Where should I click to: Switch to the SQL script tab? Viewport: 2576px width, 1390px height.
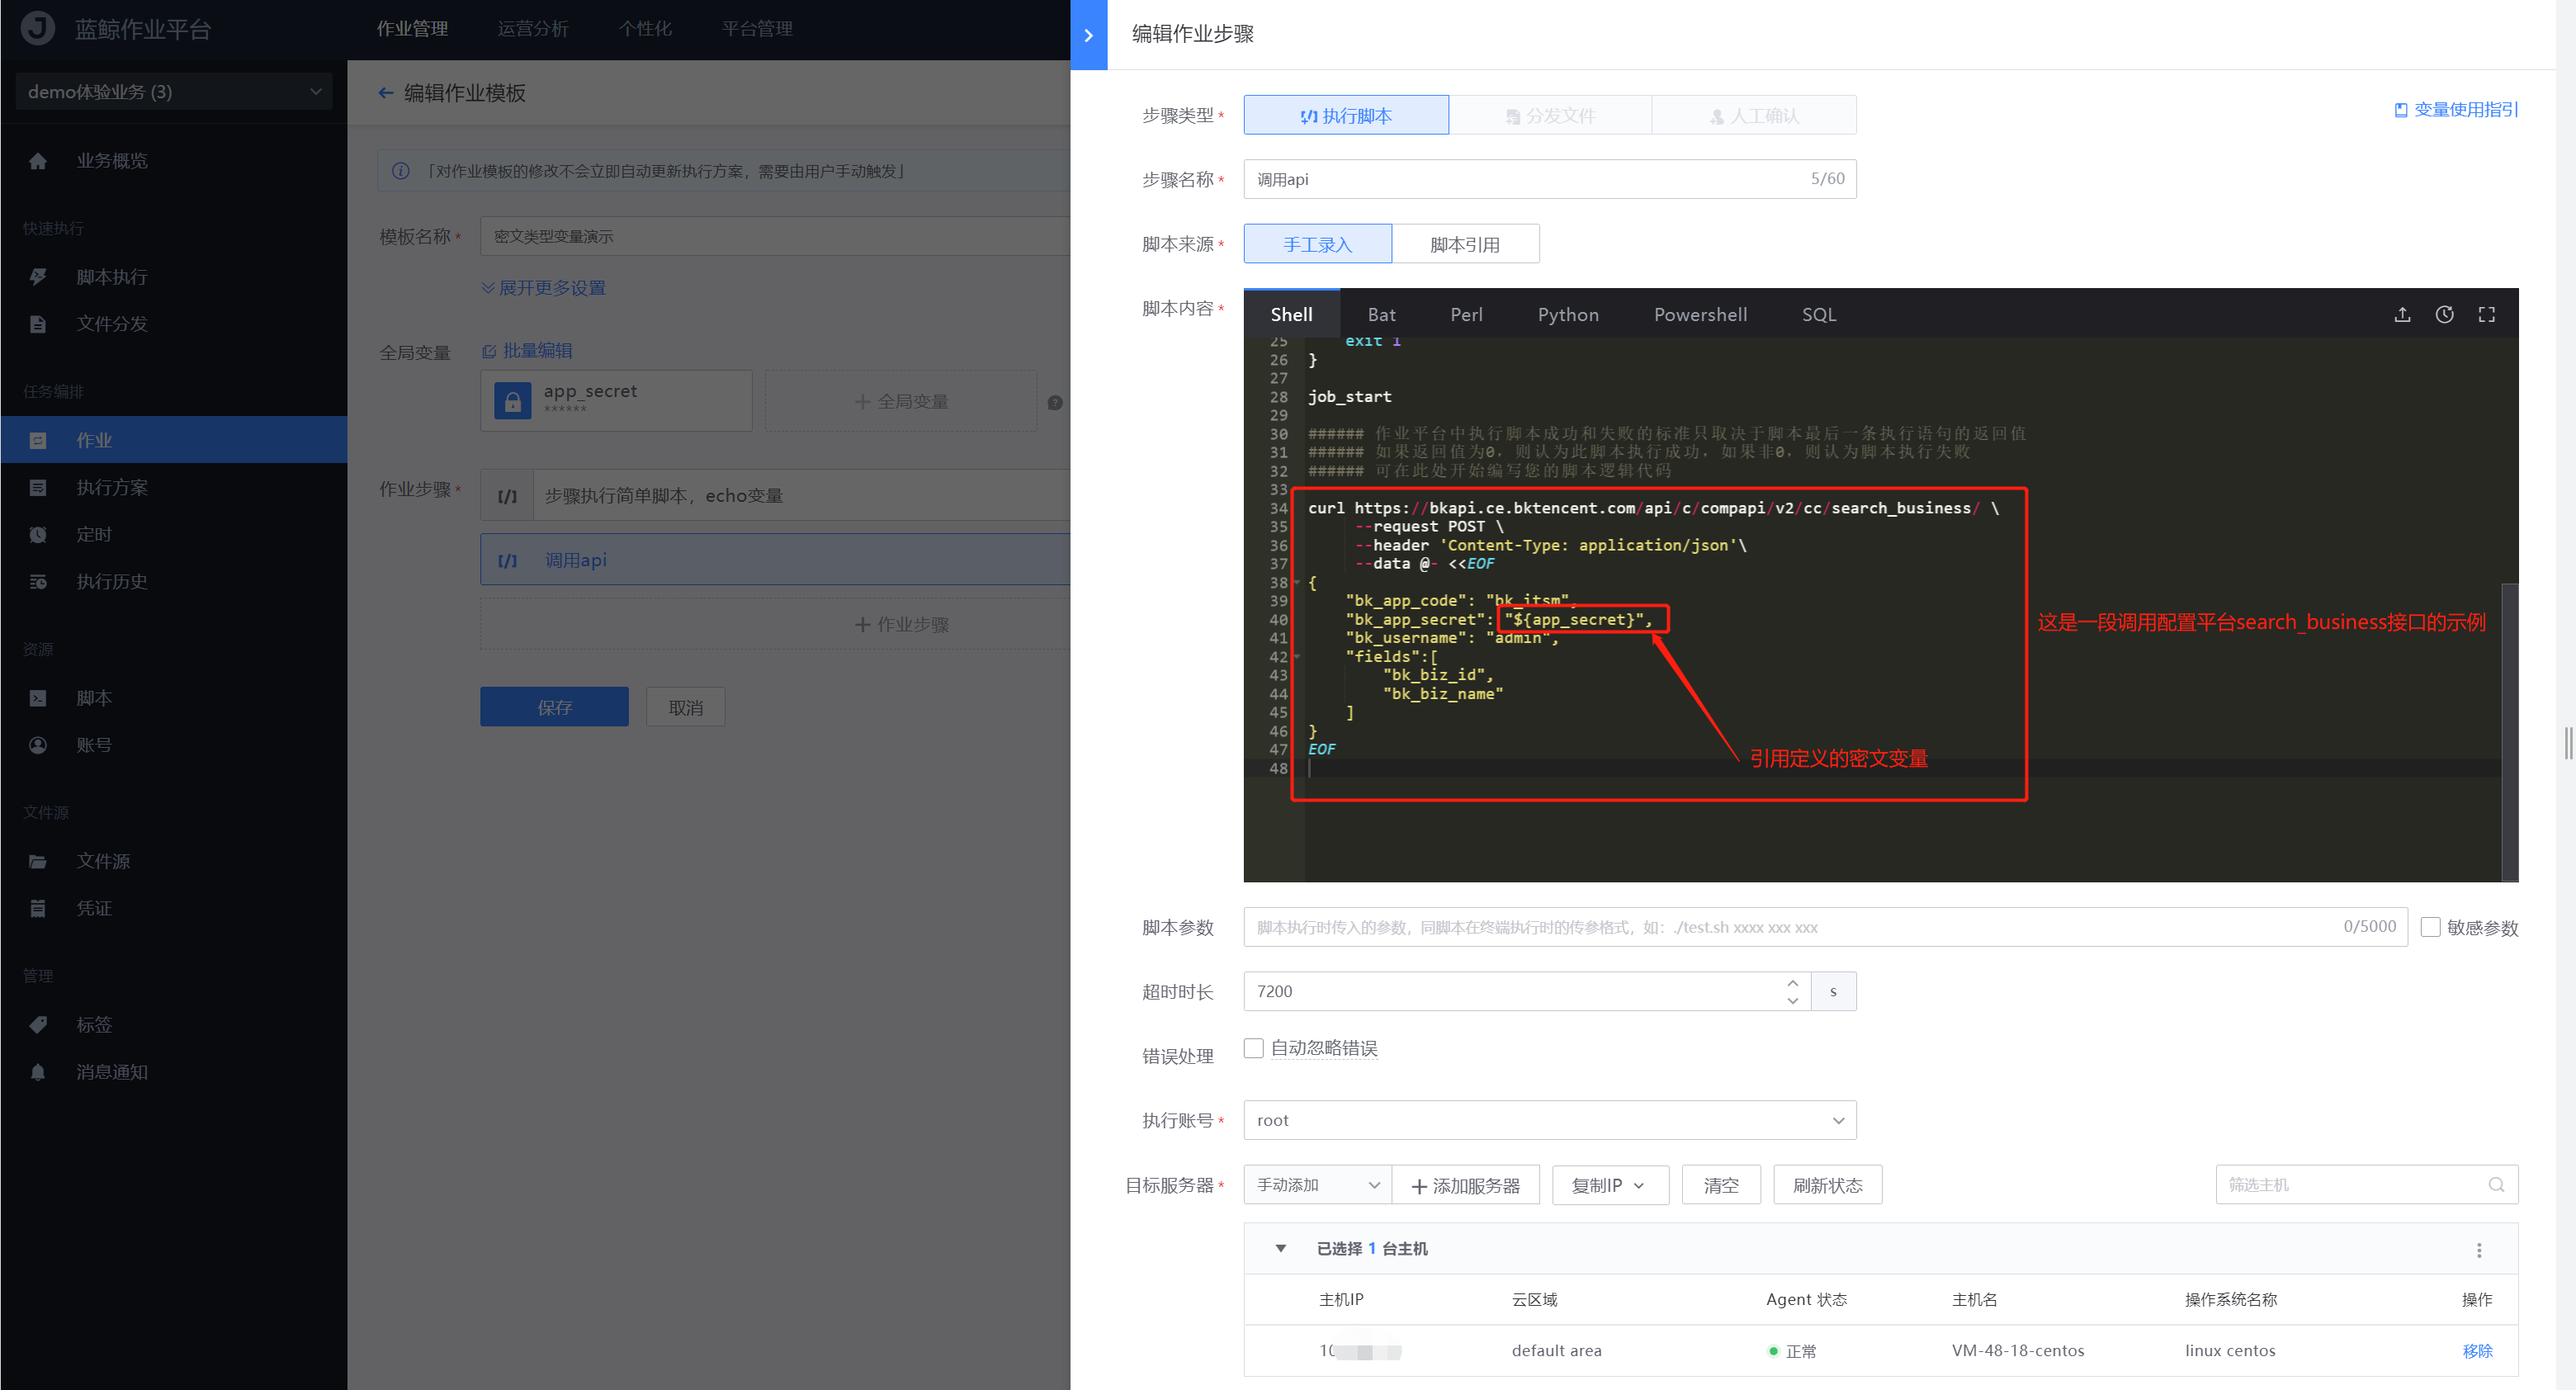pyautogui.click(x=1818, y=314)
